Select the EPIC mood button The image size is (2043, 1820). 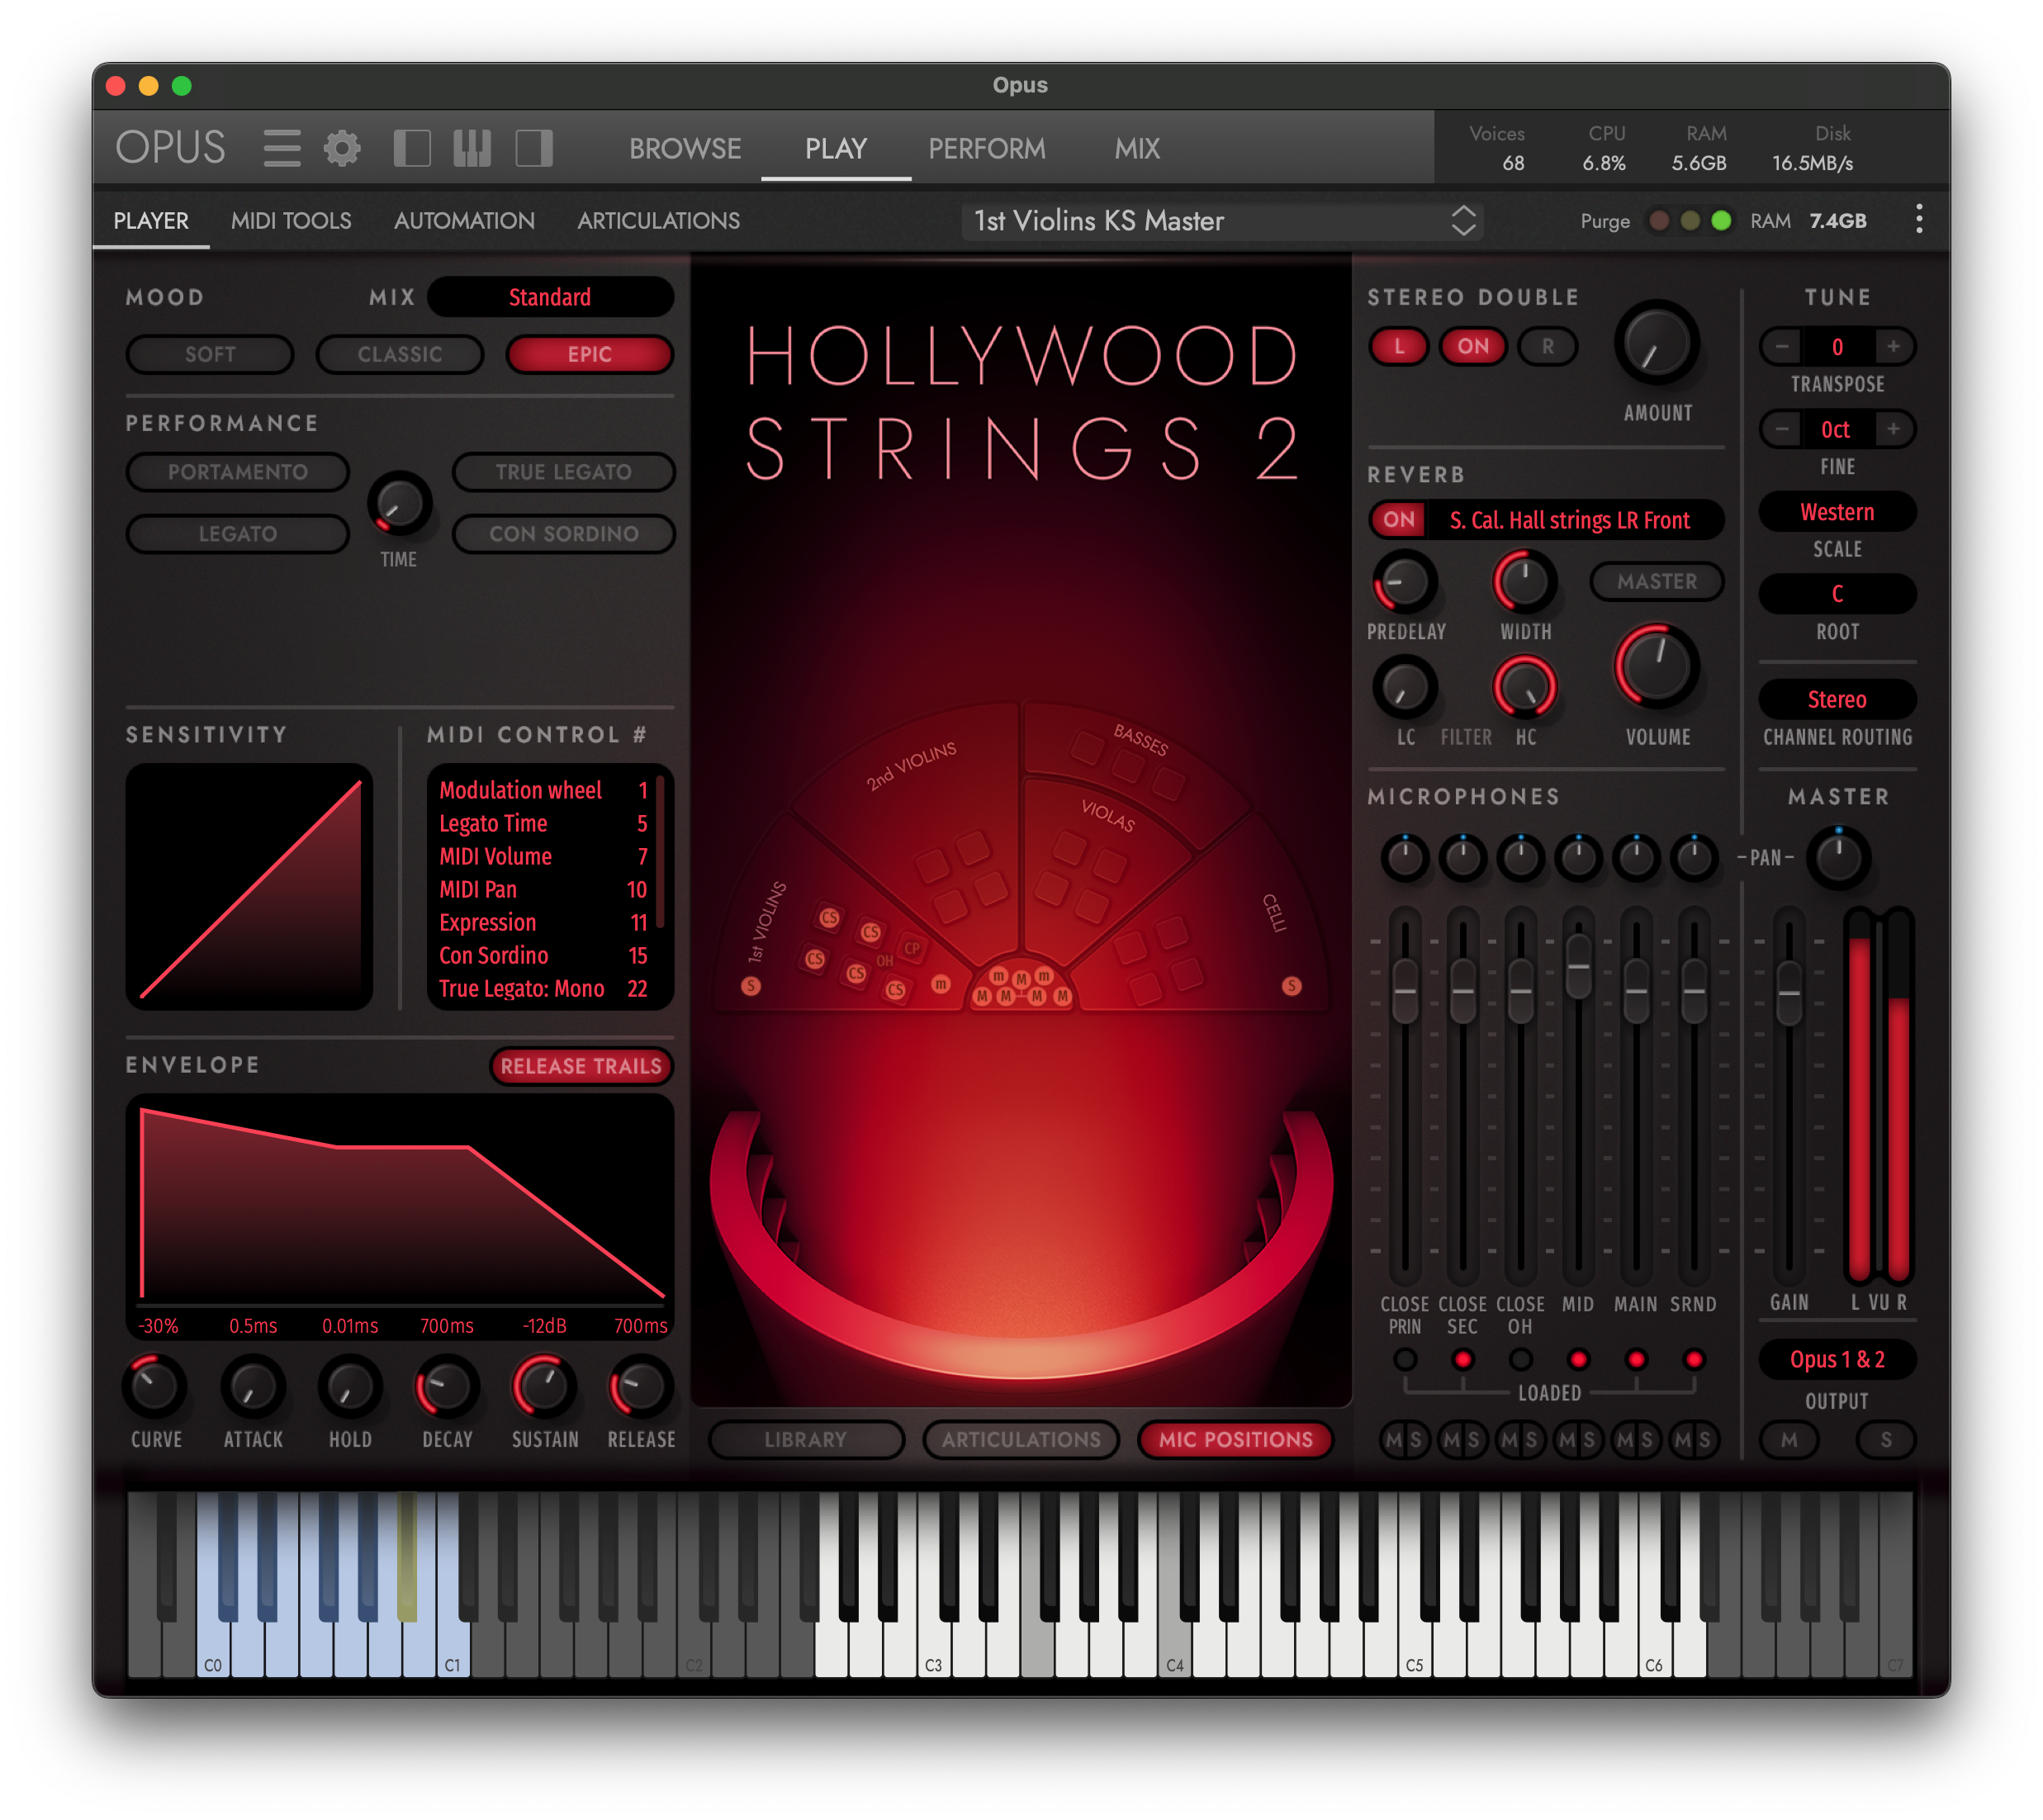click(590, 354)
